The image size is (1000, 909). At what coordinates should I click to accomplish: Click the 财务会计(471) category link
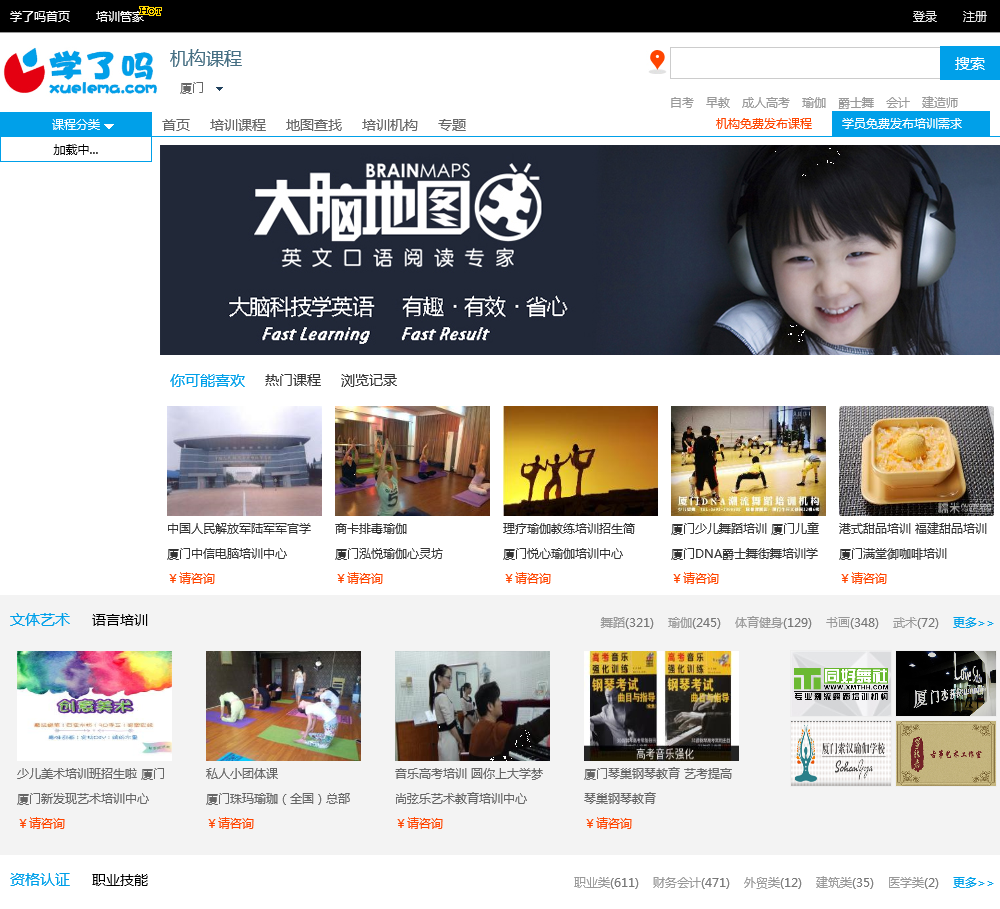coord(691,883)
